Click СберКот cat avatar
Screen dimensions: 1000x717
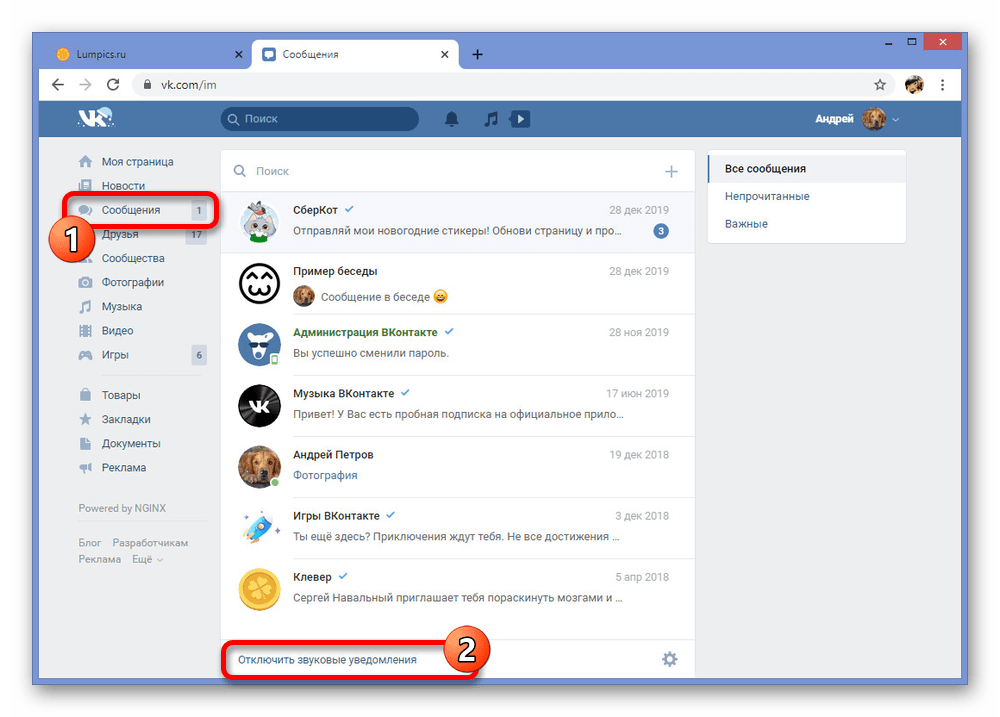[259, 222]
